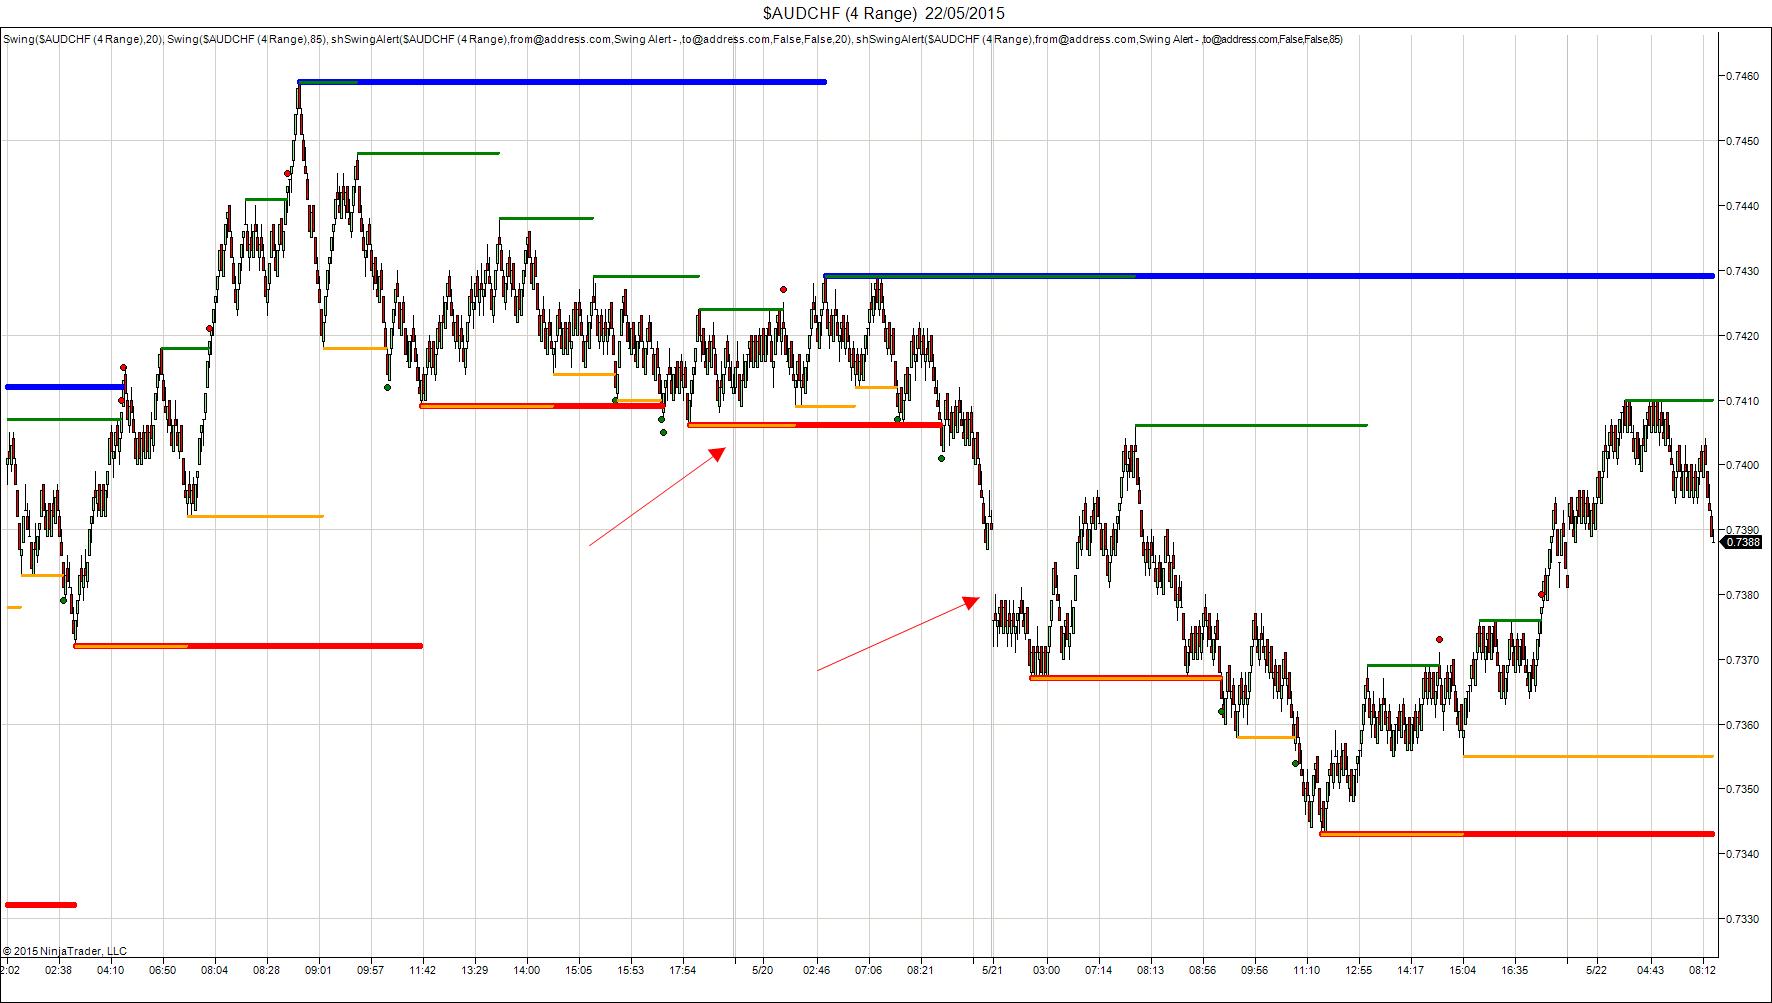Image resolution: width=1772 pixels, height=1003 pixels.
Task: Click the 08:12 time axis label
Action: 1702,970
